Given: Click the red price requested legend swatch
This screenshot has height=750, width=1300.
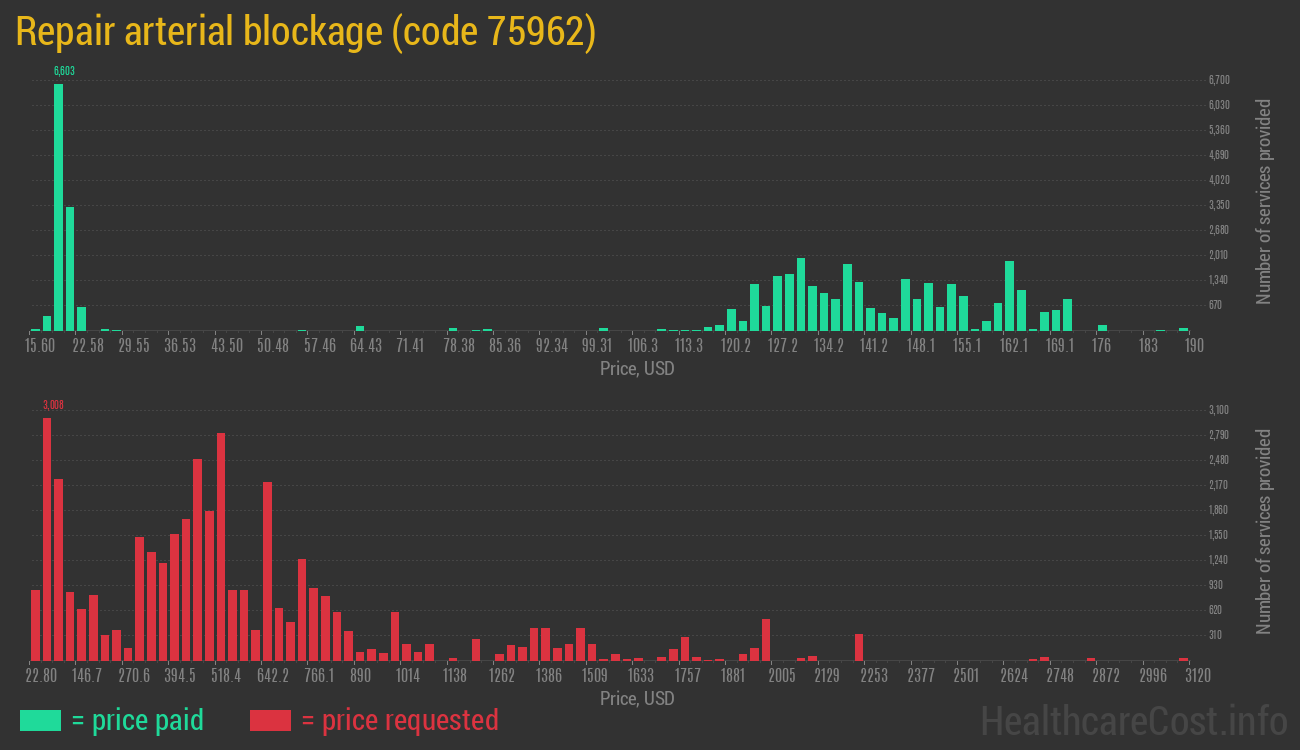Looking at the screenshot, I should pyautogui.click(x=270, y=720).
